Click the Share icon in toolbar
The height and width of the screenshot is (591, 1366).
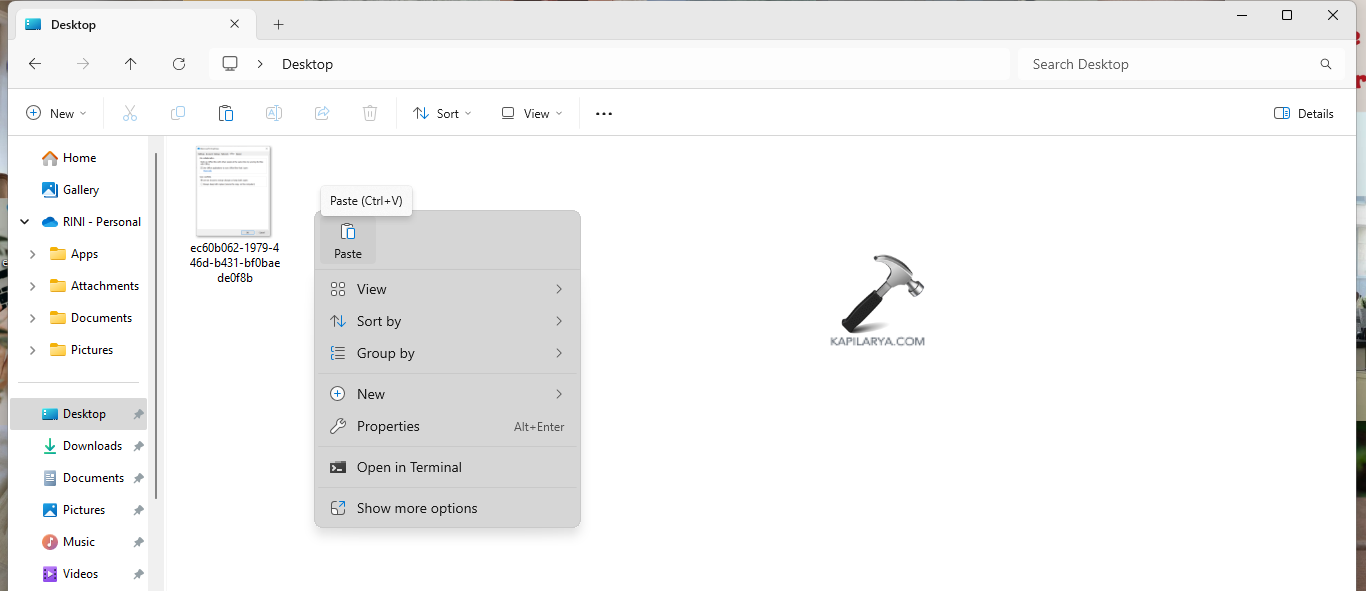point(322,114)
